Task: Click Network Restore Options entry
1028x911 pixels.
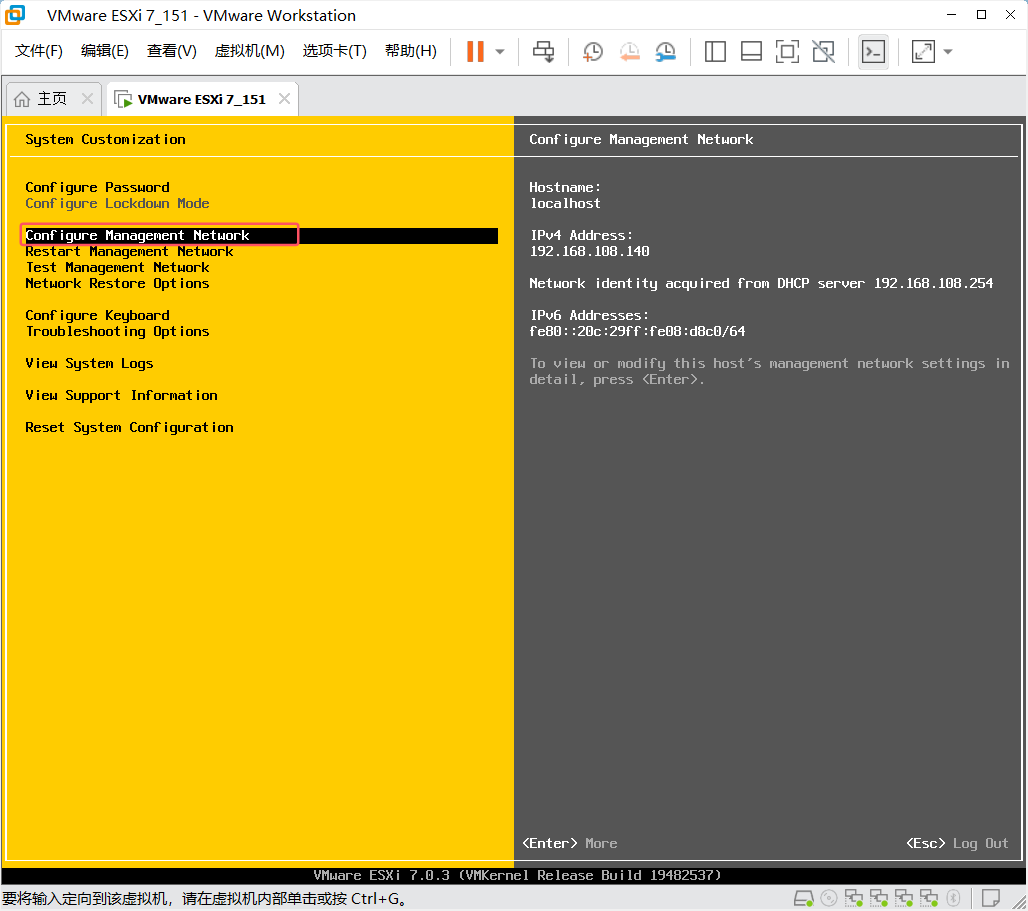Action: point(117,284)
